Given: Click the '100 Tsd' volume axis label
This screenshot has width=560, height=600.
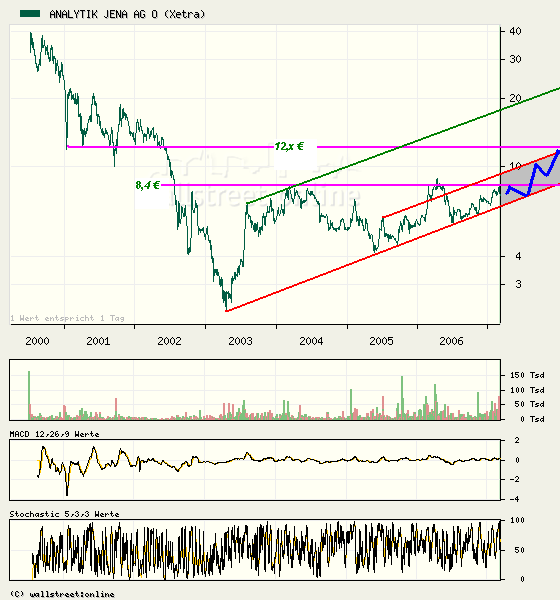Looking at the screenshot, I should click(x=527, y=390).
